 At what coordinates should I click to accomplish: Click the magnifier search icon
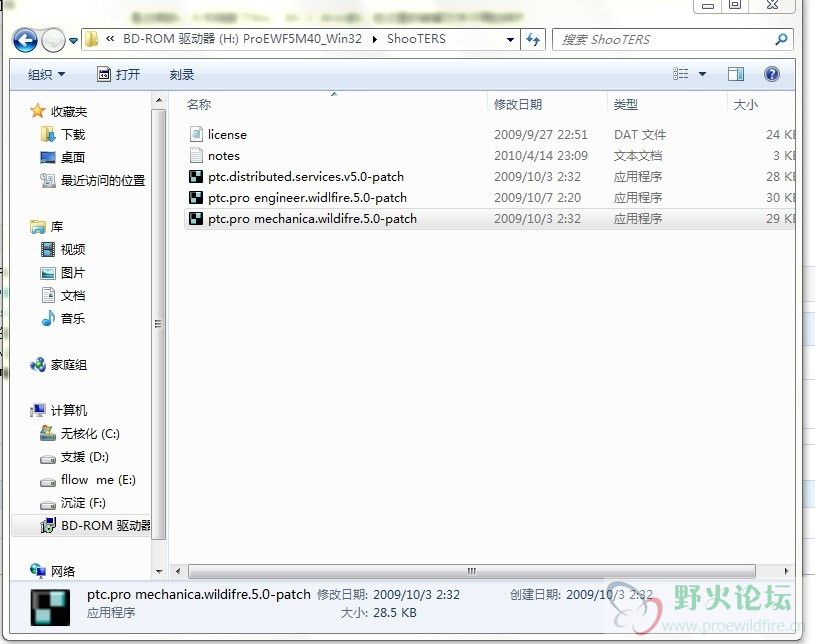coord(781,40)
